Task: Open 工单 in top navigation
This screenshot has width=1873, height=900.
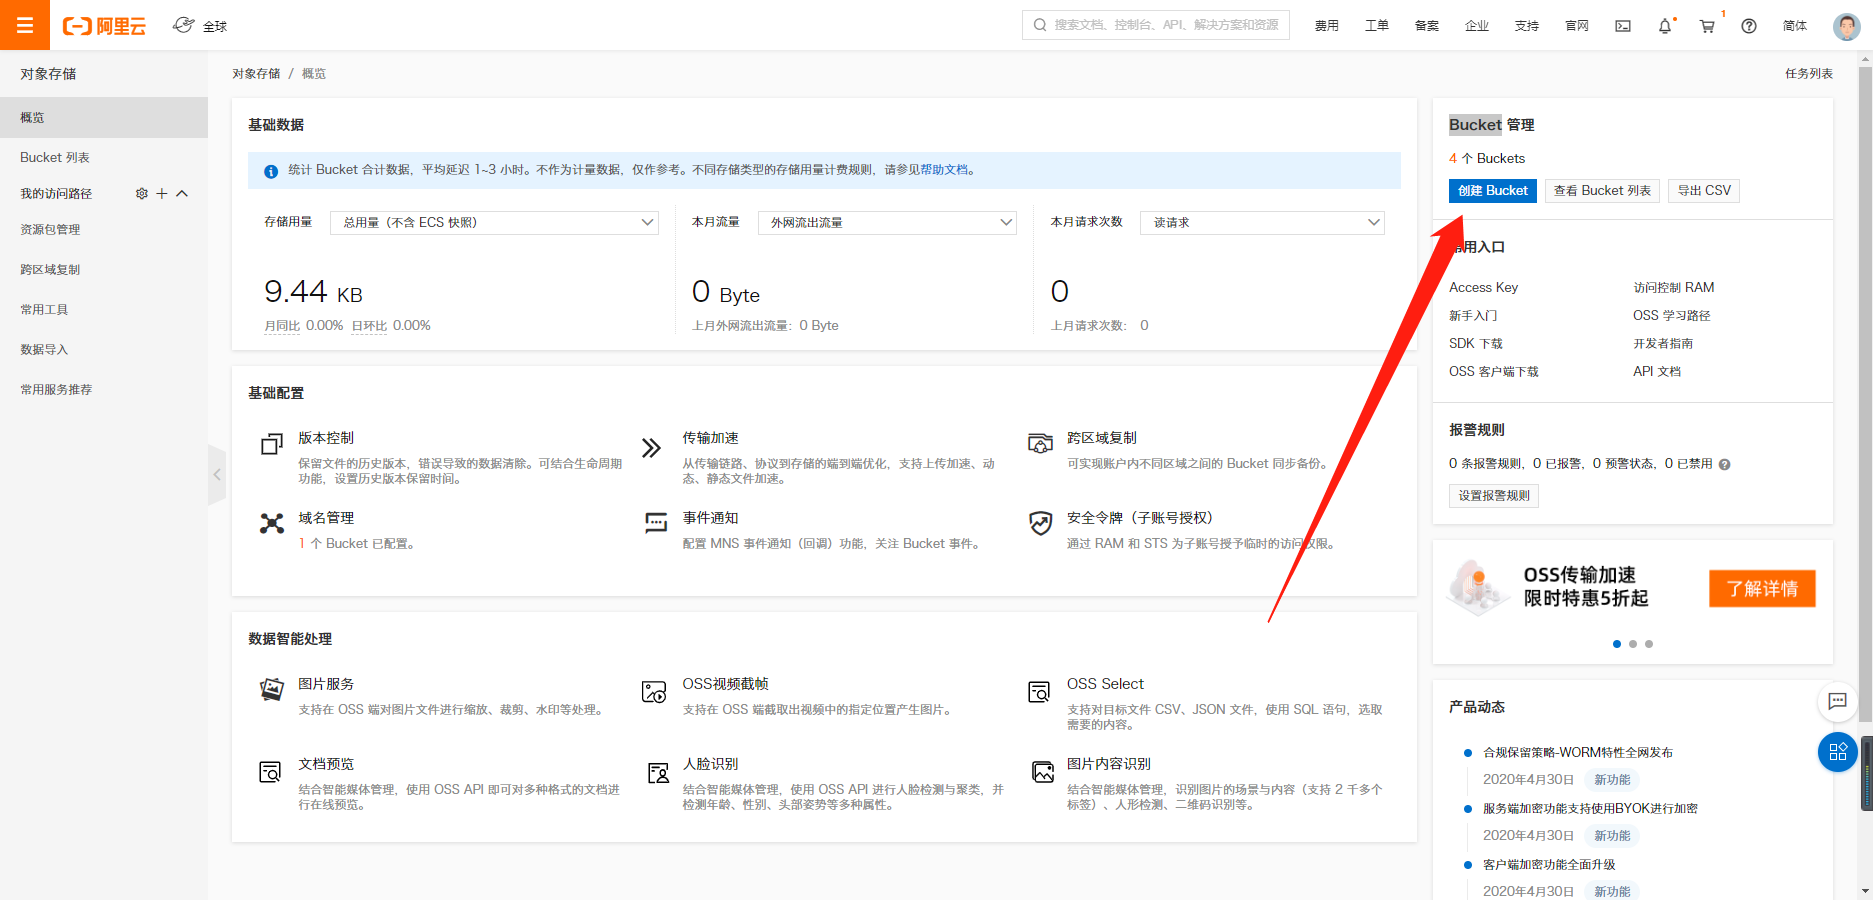Action: pos(1377,26)
